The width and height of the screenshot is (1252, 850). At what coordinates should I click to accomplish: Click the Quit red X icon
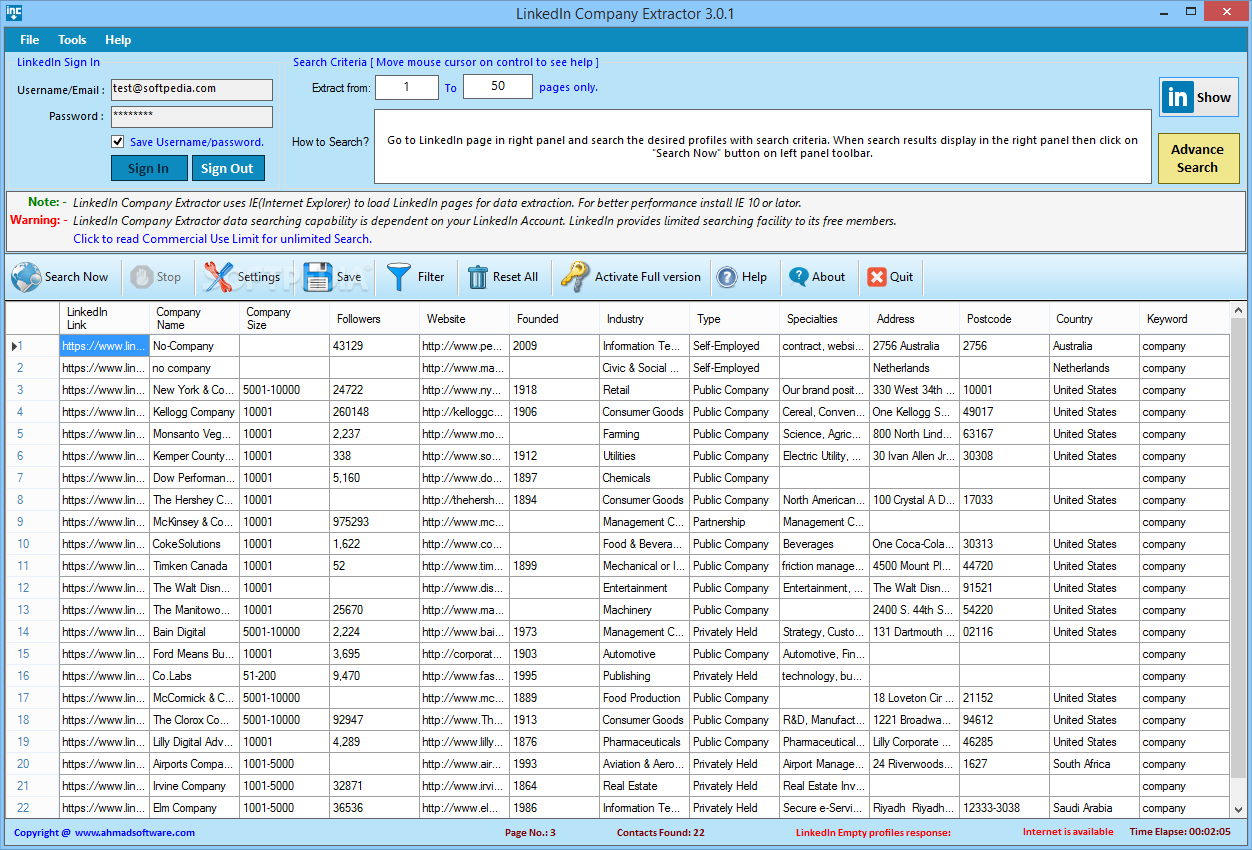(x=877, y=277)
